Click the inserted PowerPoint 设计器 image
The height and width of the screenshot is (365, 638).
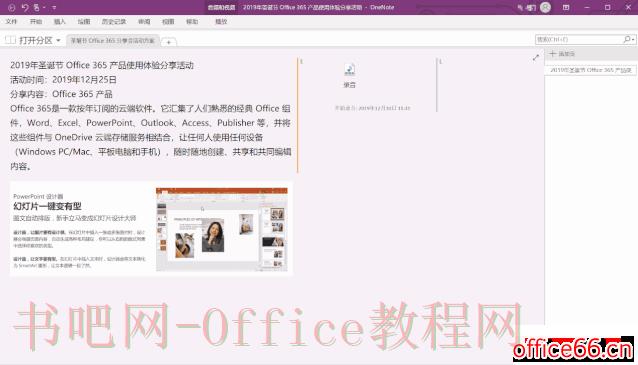click(151, 229)
